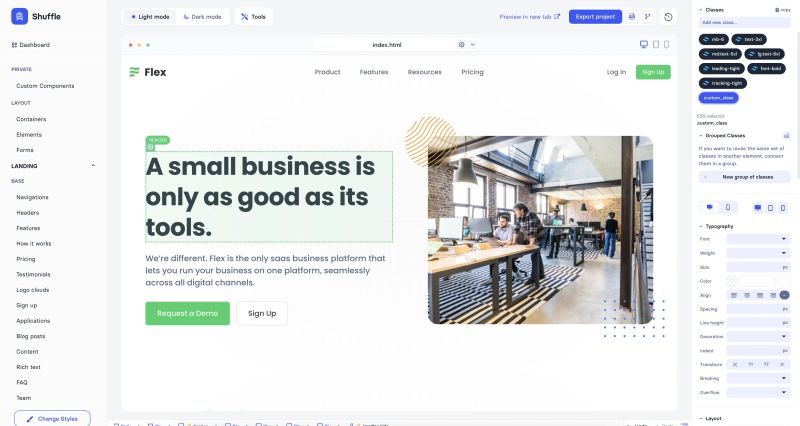Click the typography Color swatch
The height and width of the screenshot is (426, 800).
(x=732, y=281)
